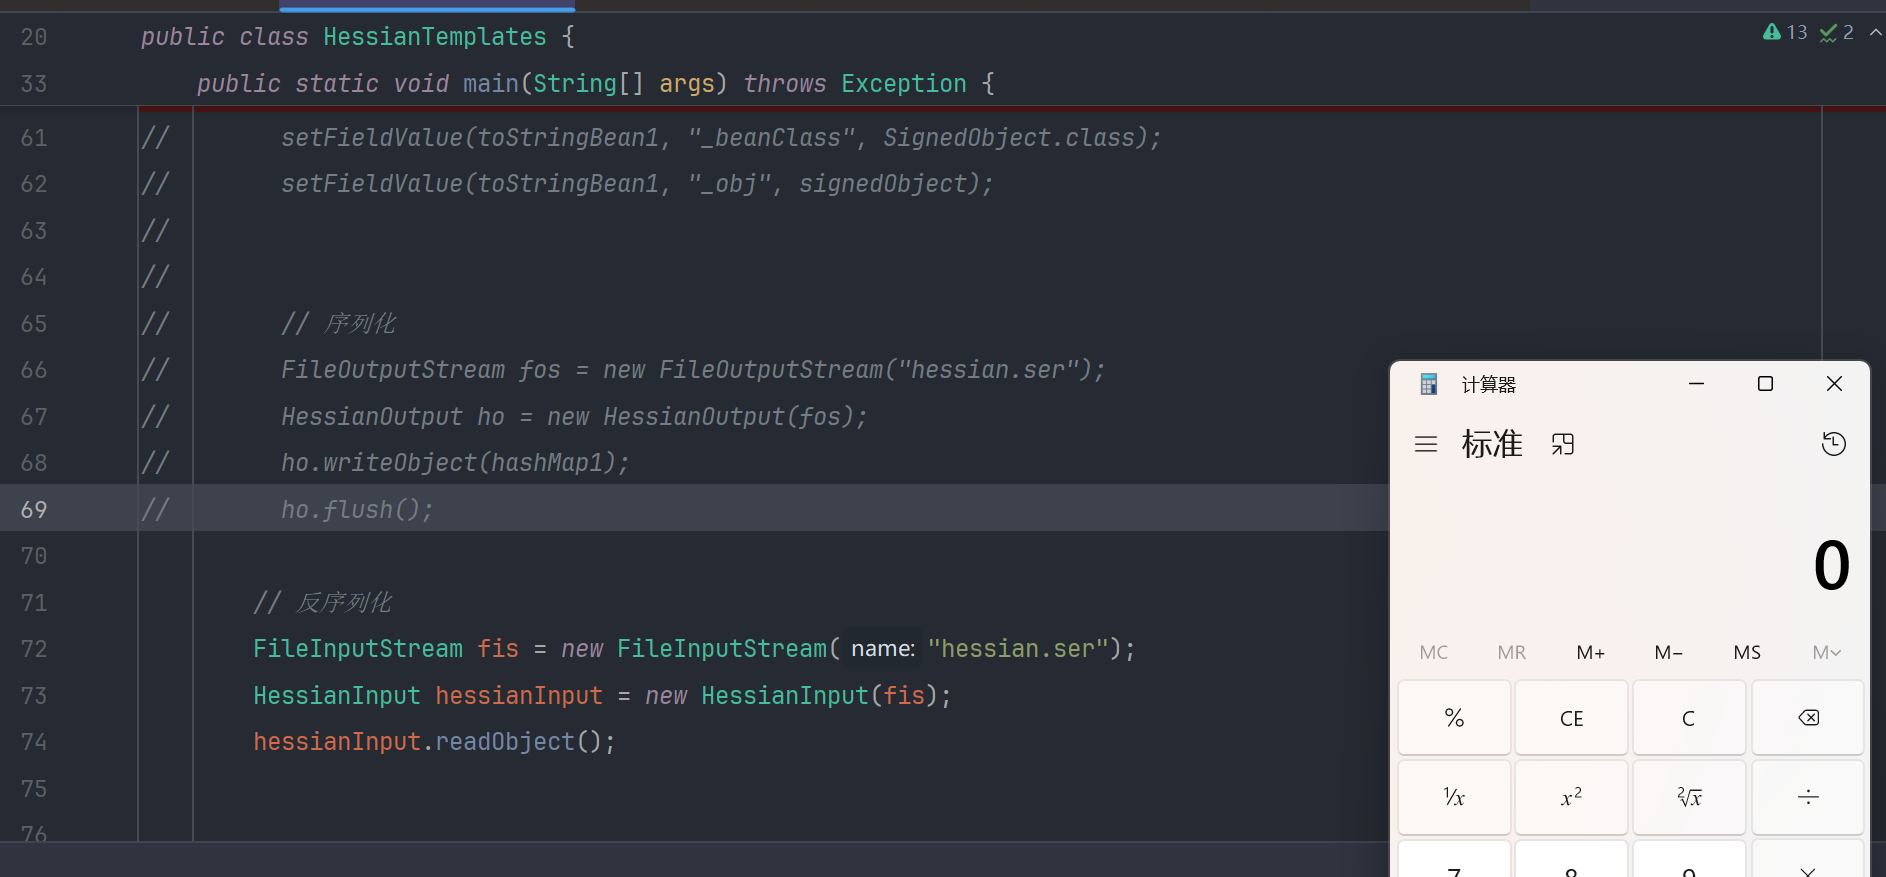Click the name: parameter hint on line 72
This screenshot has height=877, width=1886.
pos(883,649)
